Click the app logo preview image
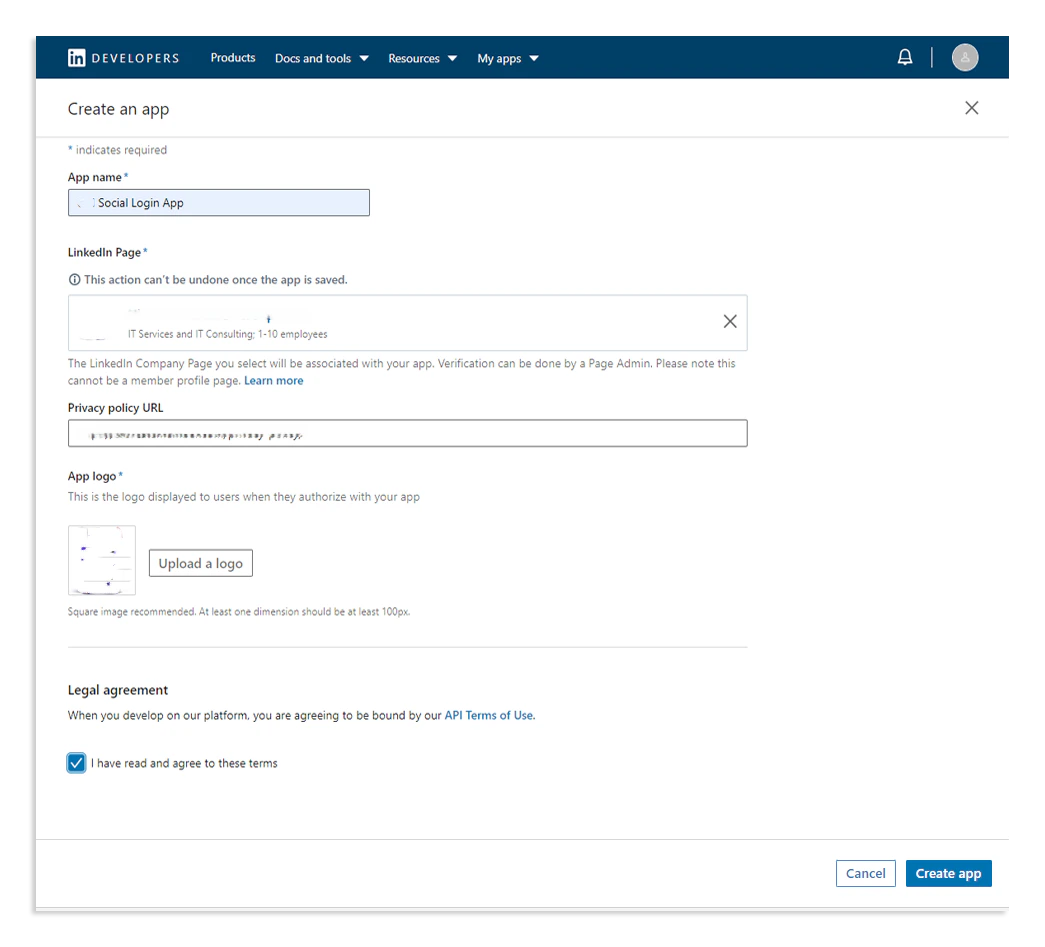Viewport: 1045px width, 947px height. [x=101, y=560]
